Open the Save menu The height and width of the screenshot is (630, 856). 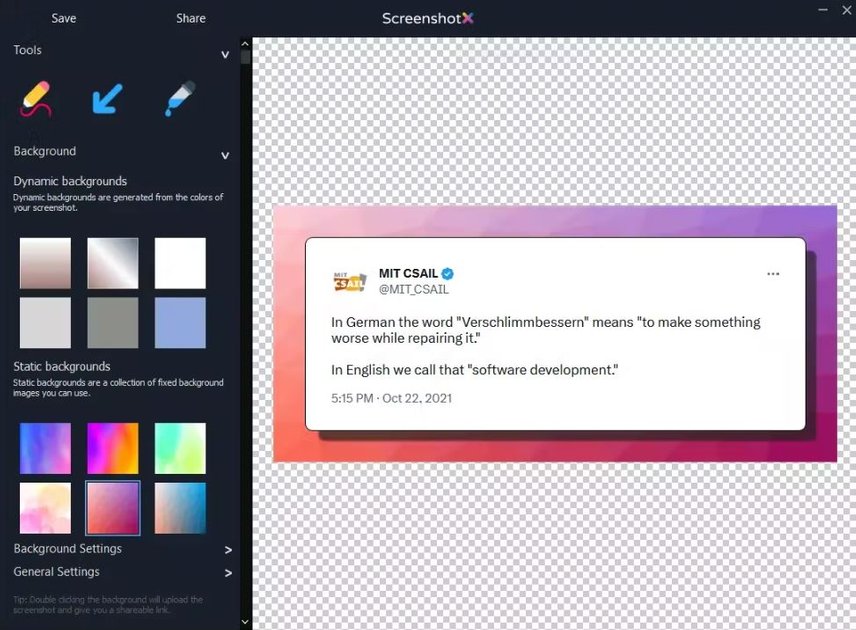click(x=63, y=17)
